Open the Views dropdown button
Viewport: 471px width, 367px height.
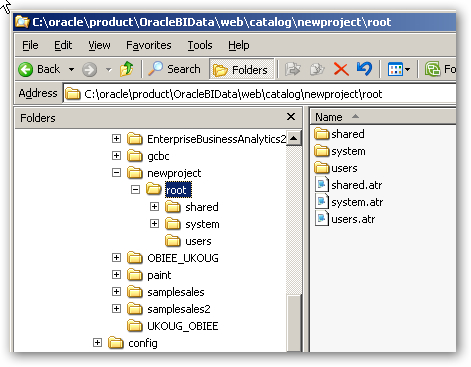point(399,69)
